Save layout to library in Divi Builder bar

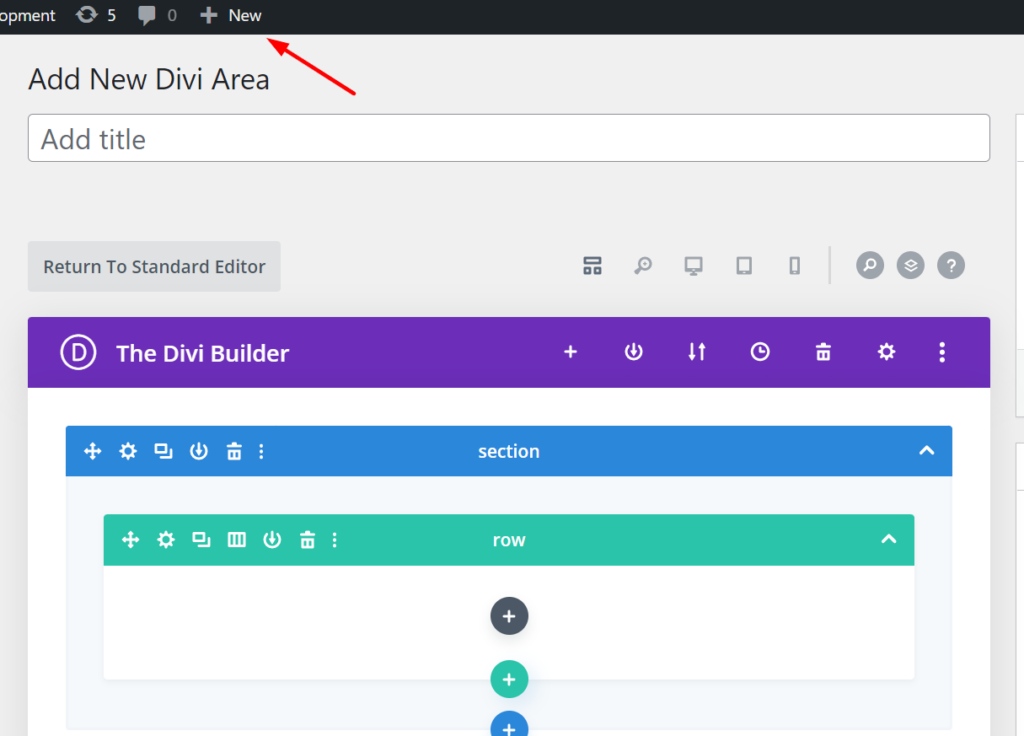[633, 352]
